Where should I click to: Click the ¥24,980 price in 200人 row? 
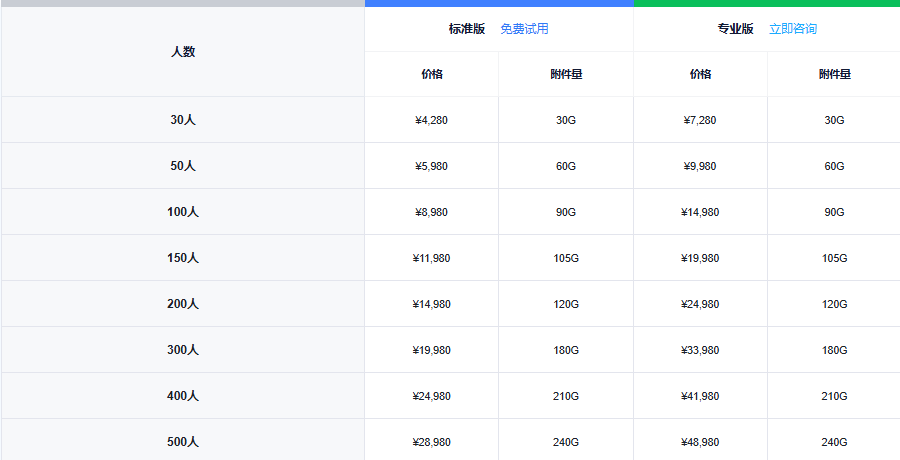coord(700,304)
